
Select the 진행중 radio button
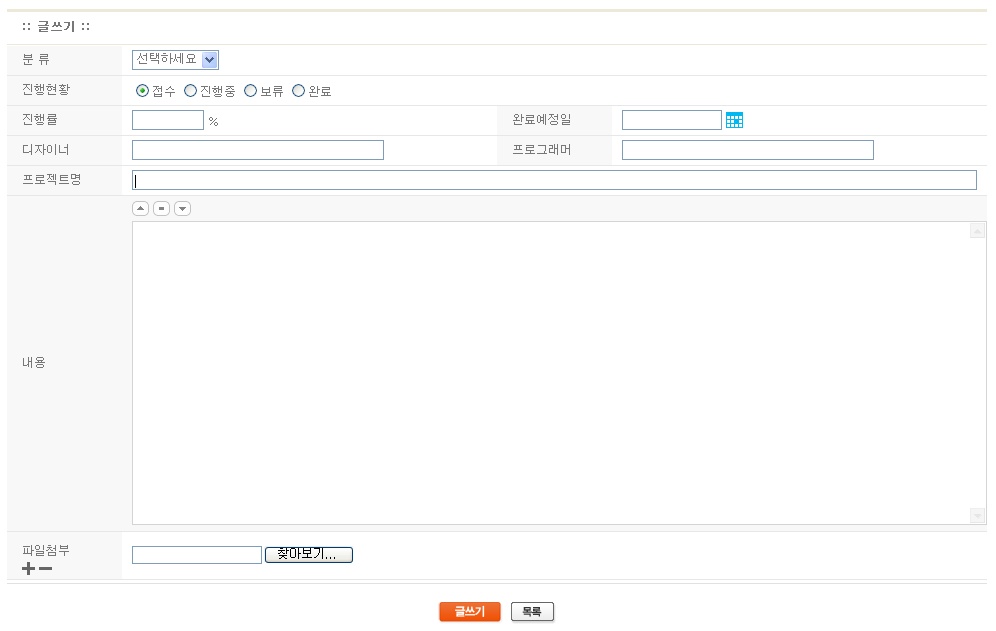click(191, 91)
